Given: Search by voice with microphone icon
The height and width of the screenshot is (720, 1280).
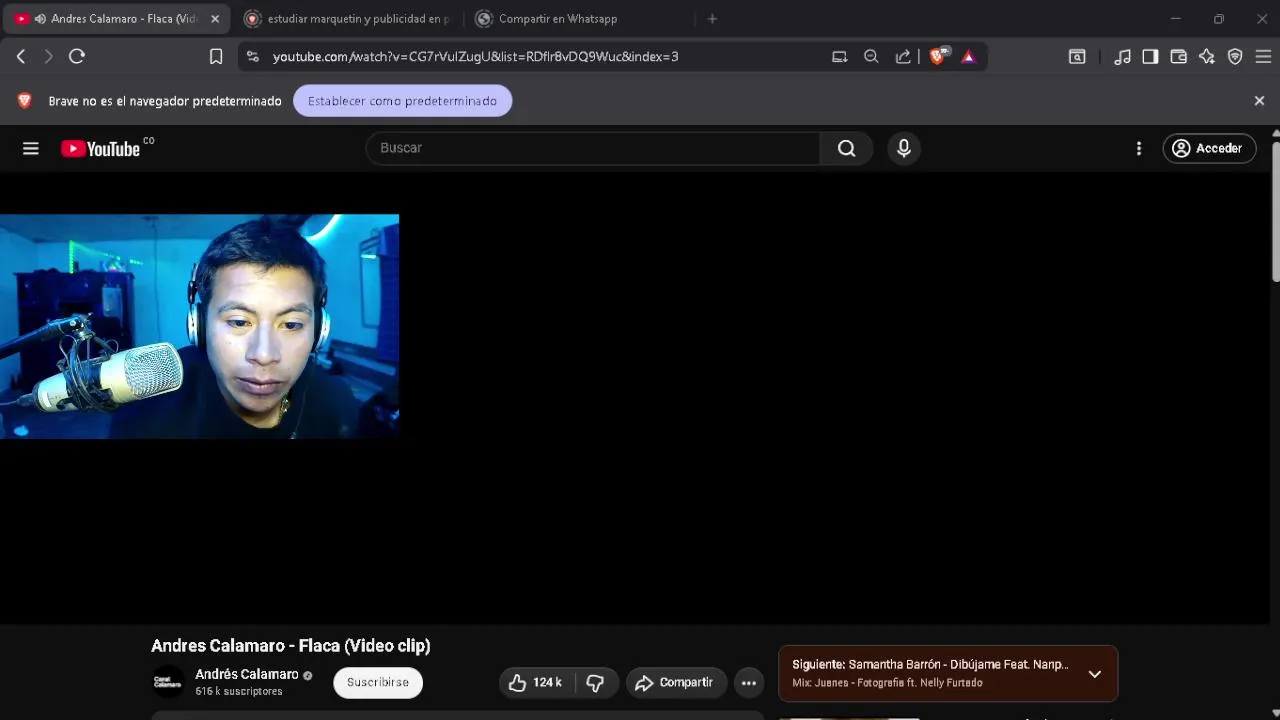Looking at the screenshot, I should [x=904, y=148].
